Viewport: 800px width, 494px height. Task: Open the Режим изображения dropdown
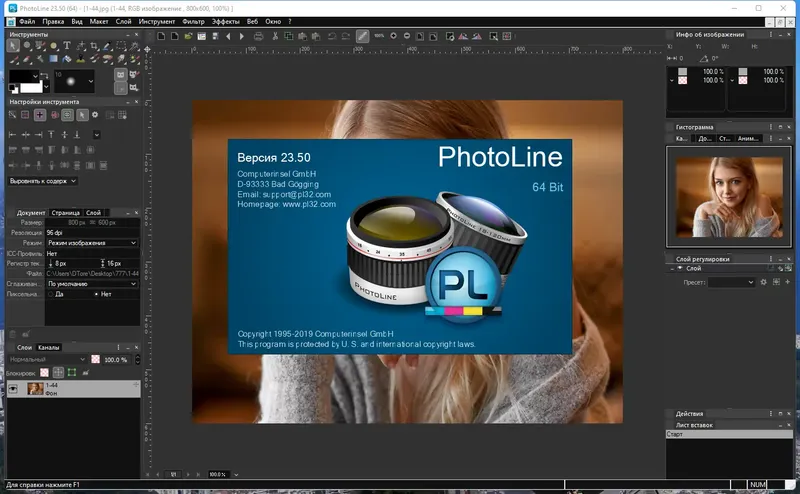point(92,242)
